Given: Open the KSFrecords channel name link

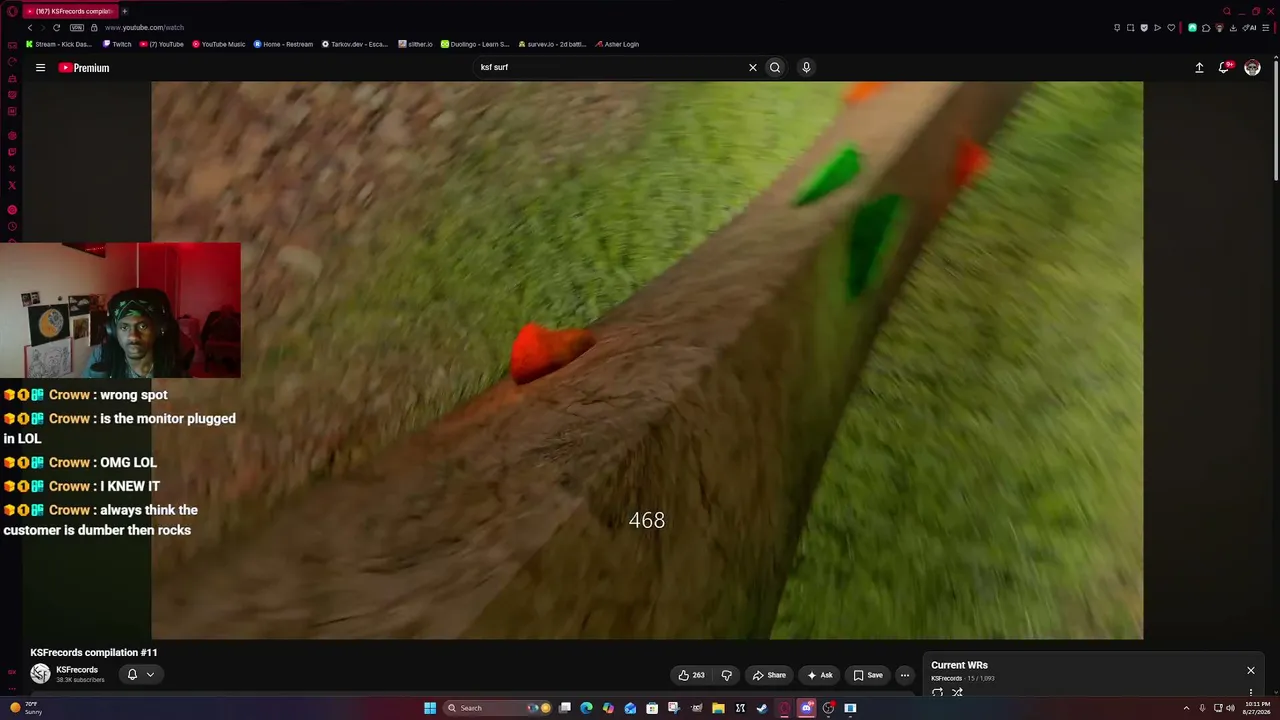Looking at the screenshot, I should point(77,670).
